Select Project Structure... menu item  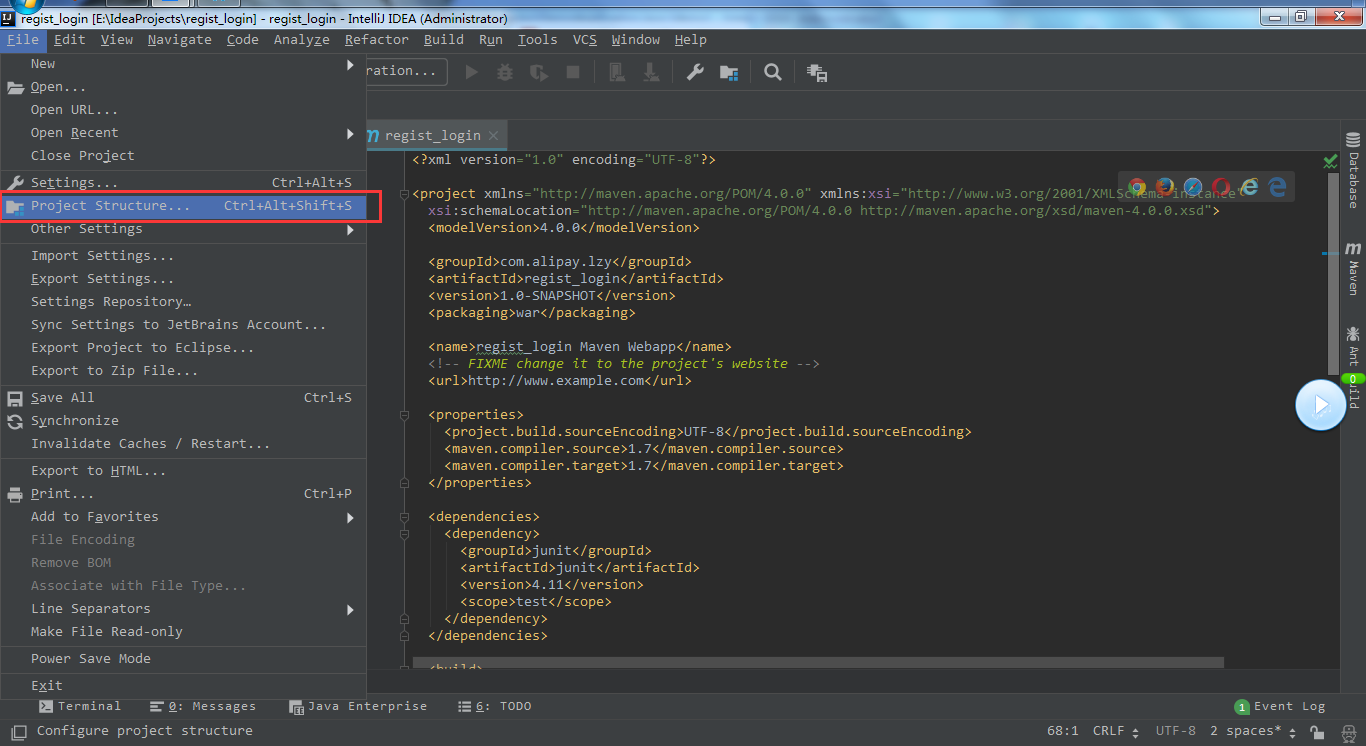click(183, 206)
